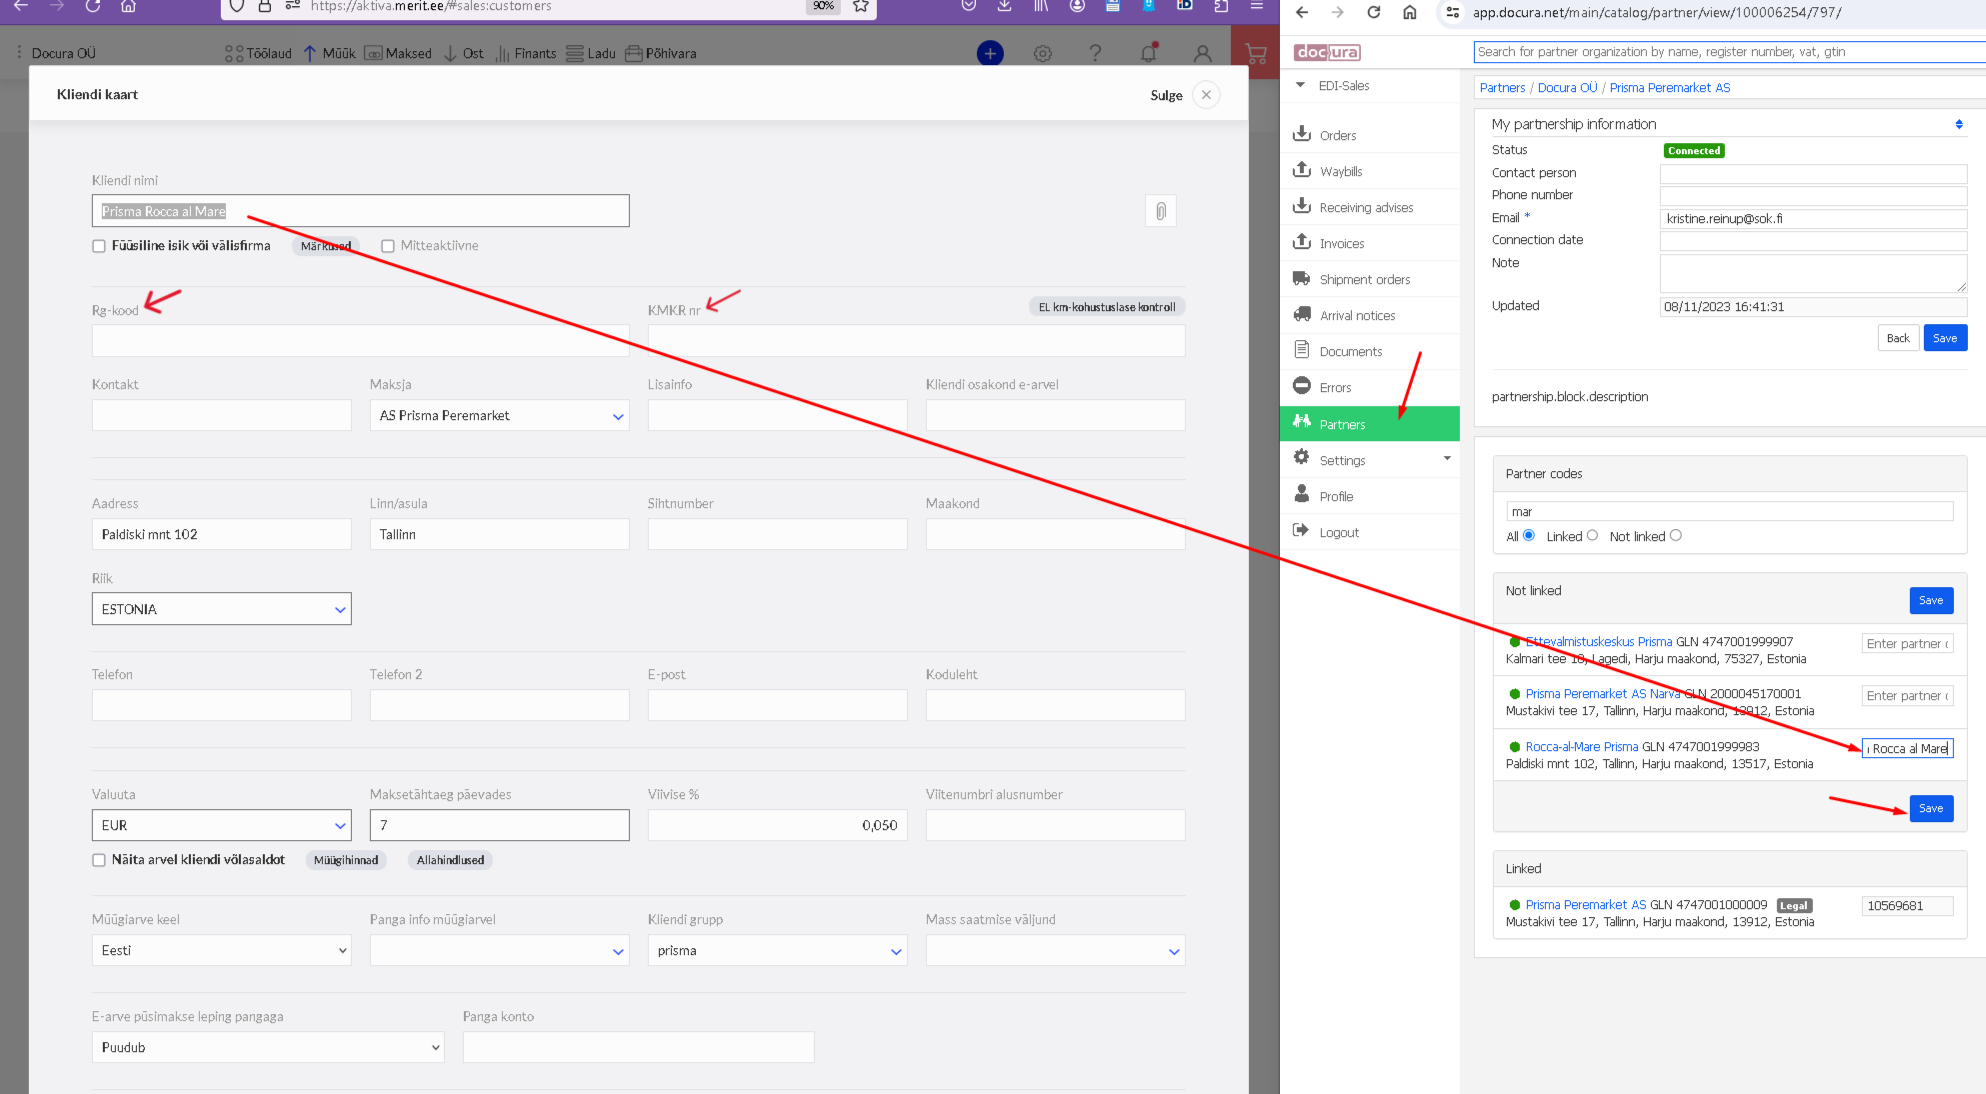
Task: Check the Füüsiline isik või välisfirma checkbox
Action: (99, 246)
